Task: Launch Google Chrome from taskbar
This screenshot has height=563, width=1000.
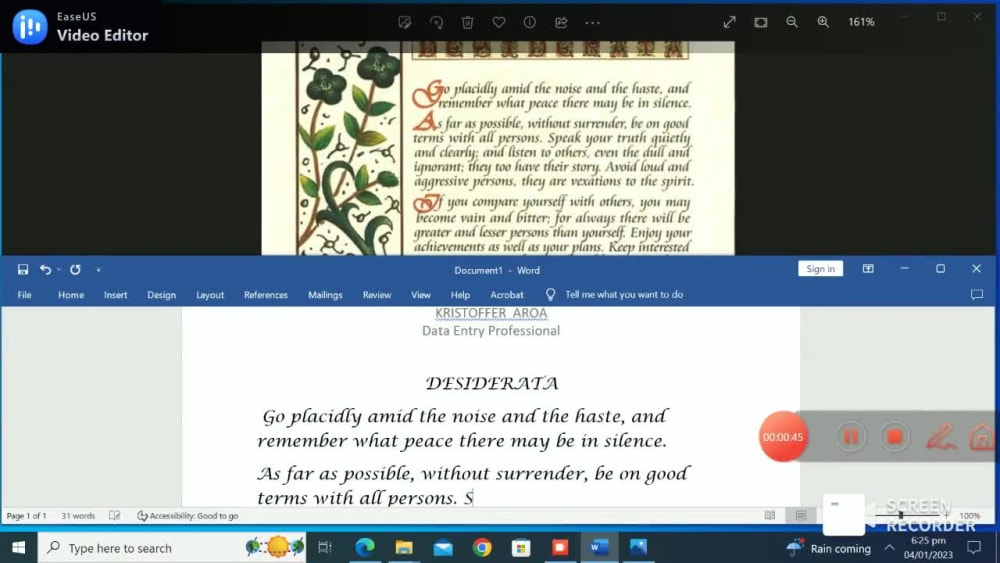Action: pyautogui.click(x=482, y=548)
